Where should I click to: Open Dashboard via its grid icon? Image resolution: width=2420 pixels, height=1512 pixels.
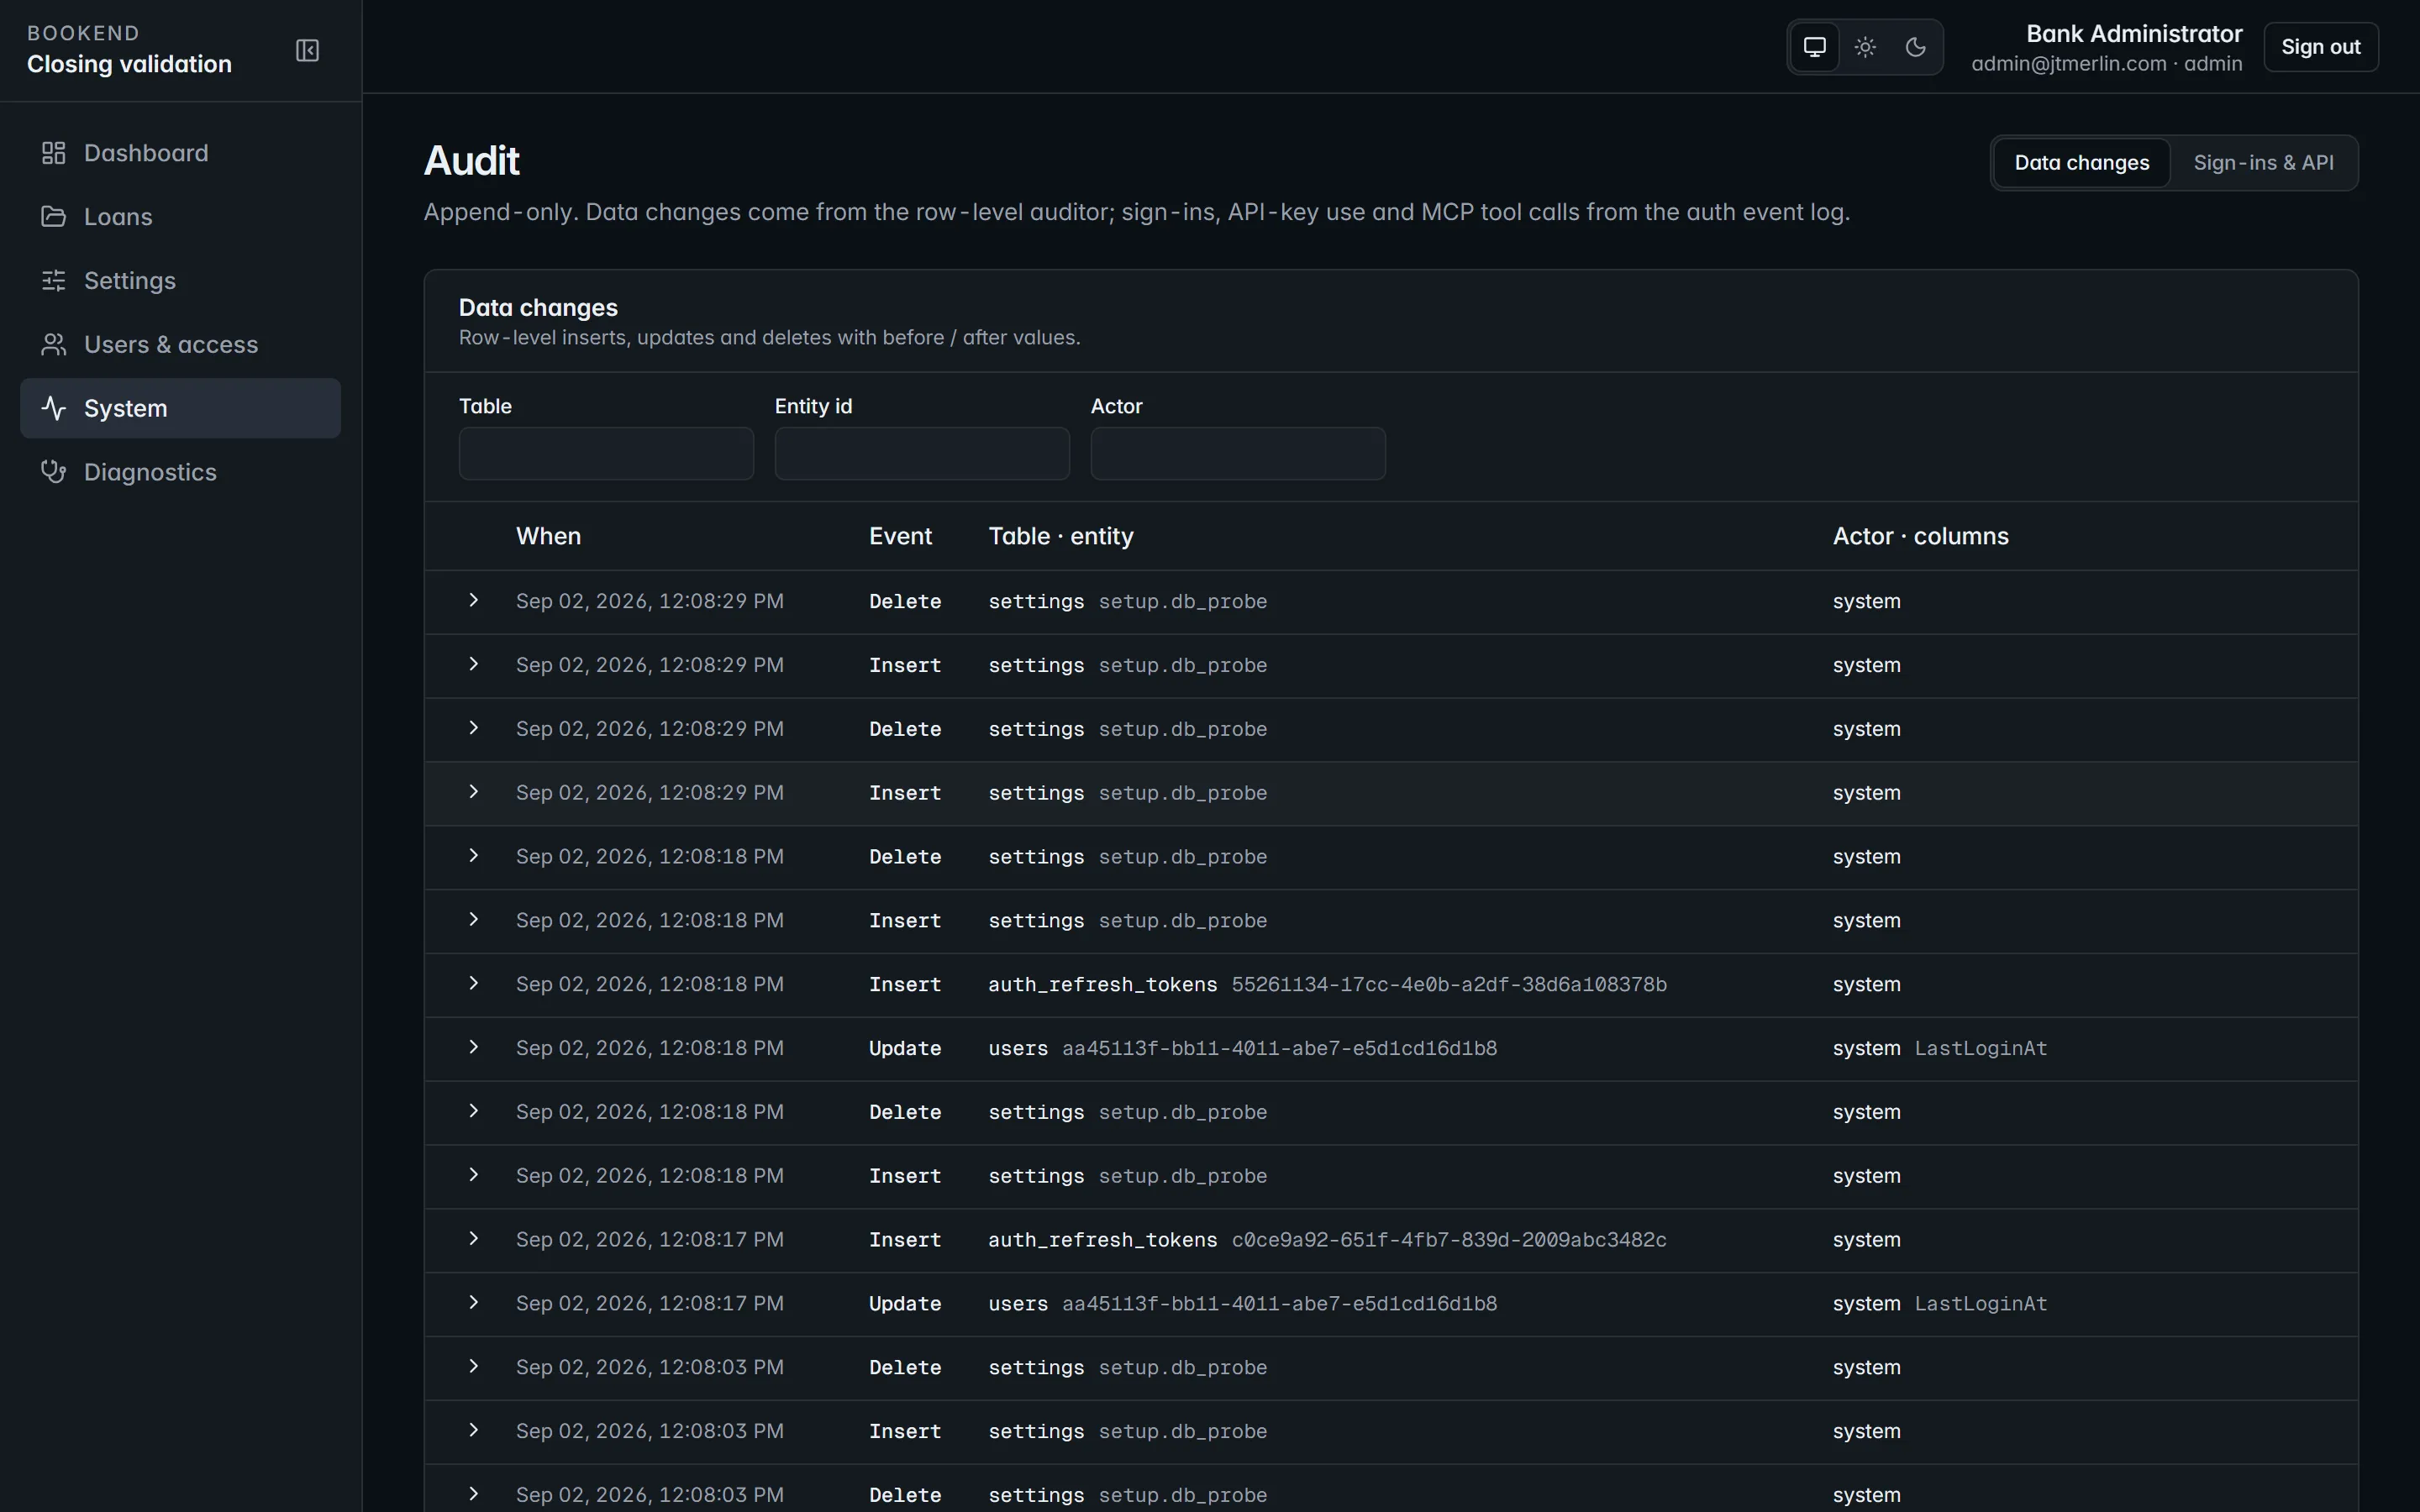[53, 153]
